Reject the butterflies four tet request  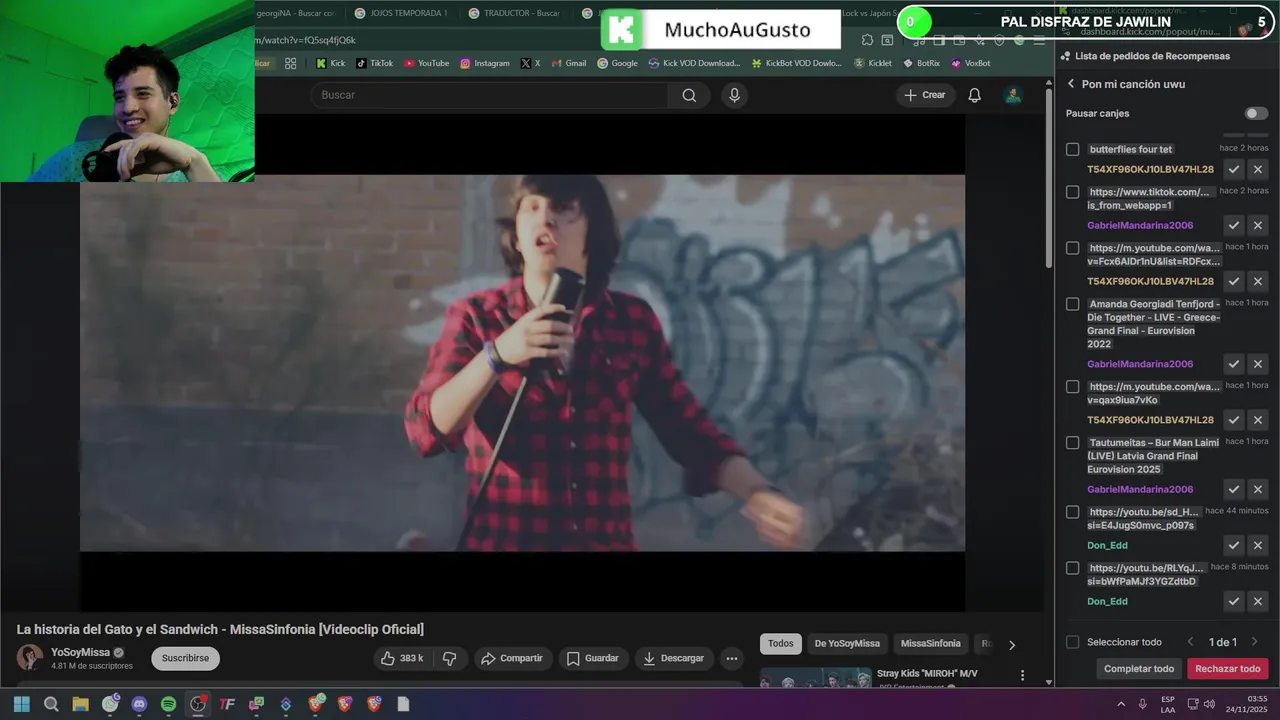1258,169
